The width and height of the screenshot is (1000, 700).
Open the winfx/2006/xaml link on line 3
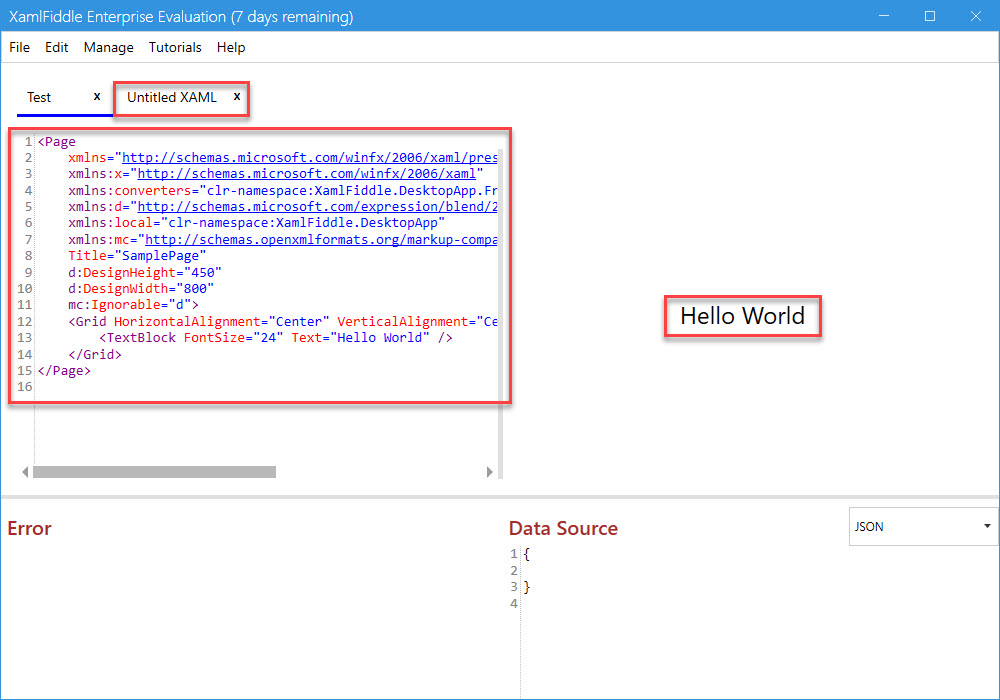(x=307, y=173)
